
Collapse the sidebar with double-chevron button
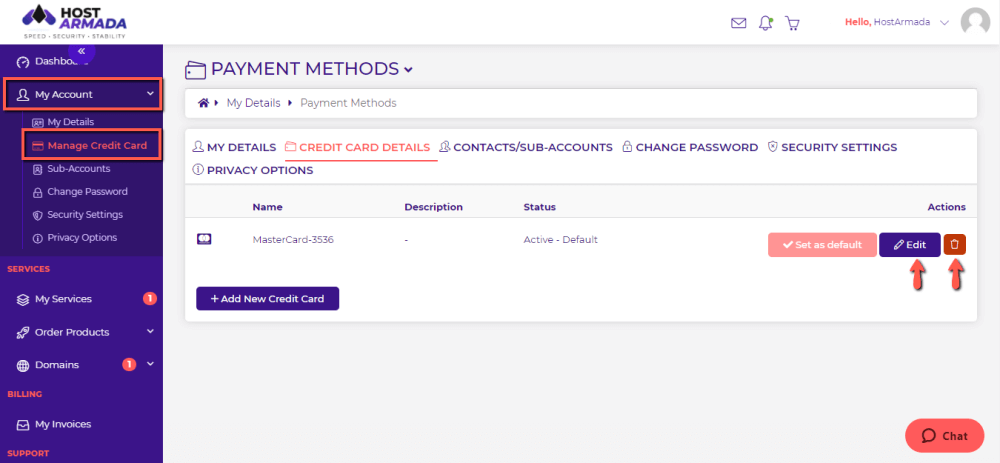pyautogui.click(x=82, y=50)
